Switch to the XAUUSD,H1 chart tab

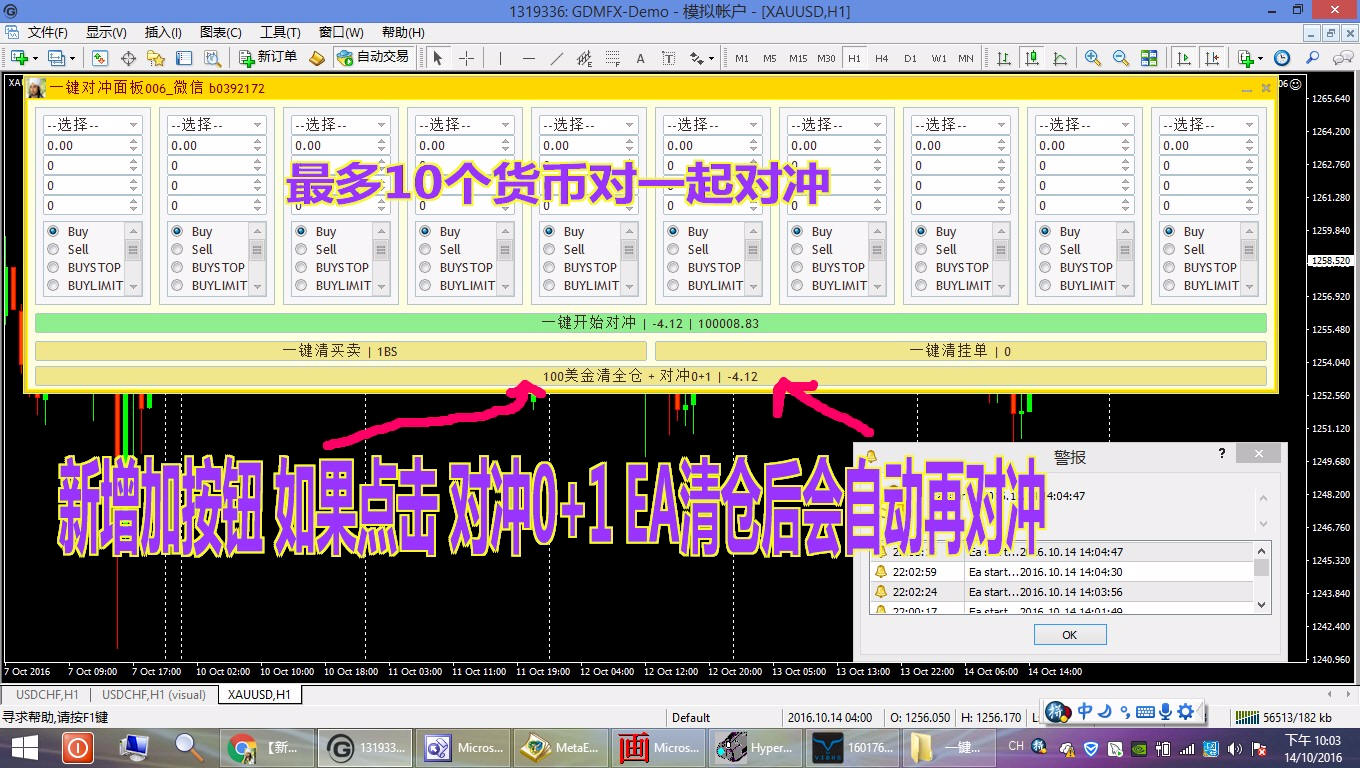[x=259, y=694]
